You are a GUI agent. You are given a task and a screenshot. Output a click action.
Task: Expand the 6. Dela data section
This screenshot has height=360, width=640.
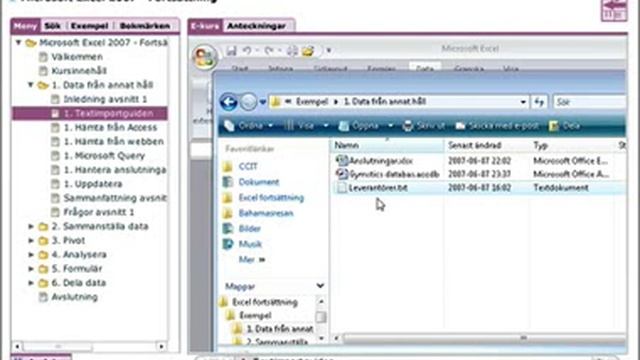pos(31,282)
